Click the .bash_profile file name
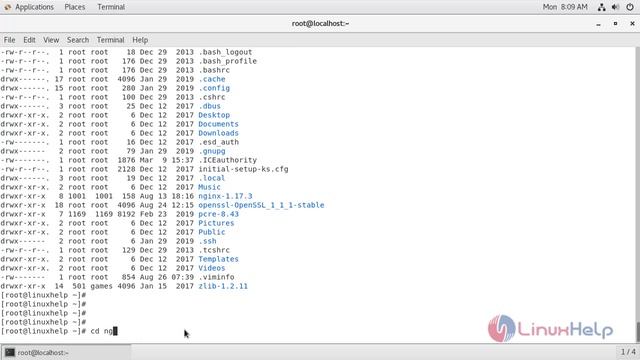The width and height of the screenshot is (640, 360). point(227,61)
